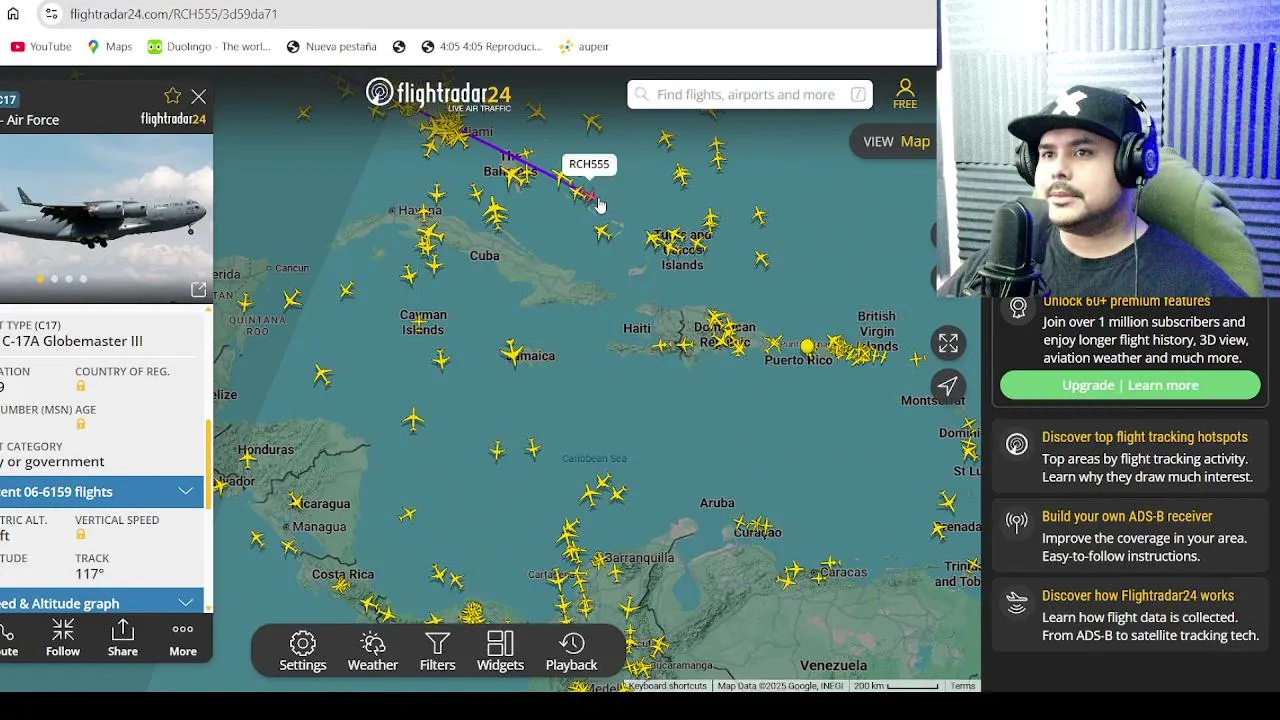Select the fourth photo carousel dot

(83, 279)
